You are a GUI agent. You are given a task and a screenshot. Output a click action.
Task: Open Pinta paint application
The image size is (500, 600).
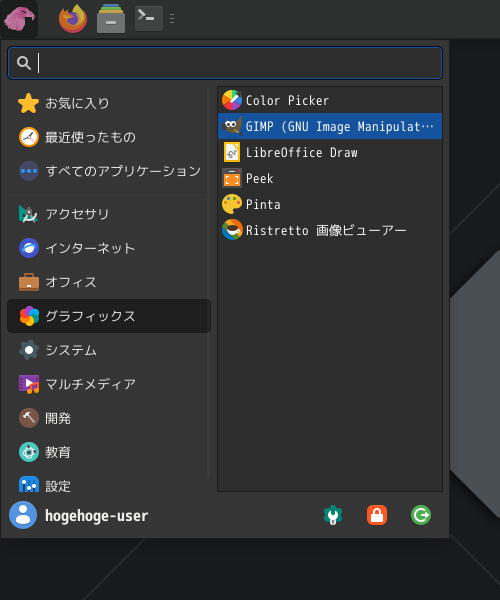[330, 204]
